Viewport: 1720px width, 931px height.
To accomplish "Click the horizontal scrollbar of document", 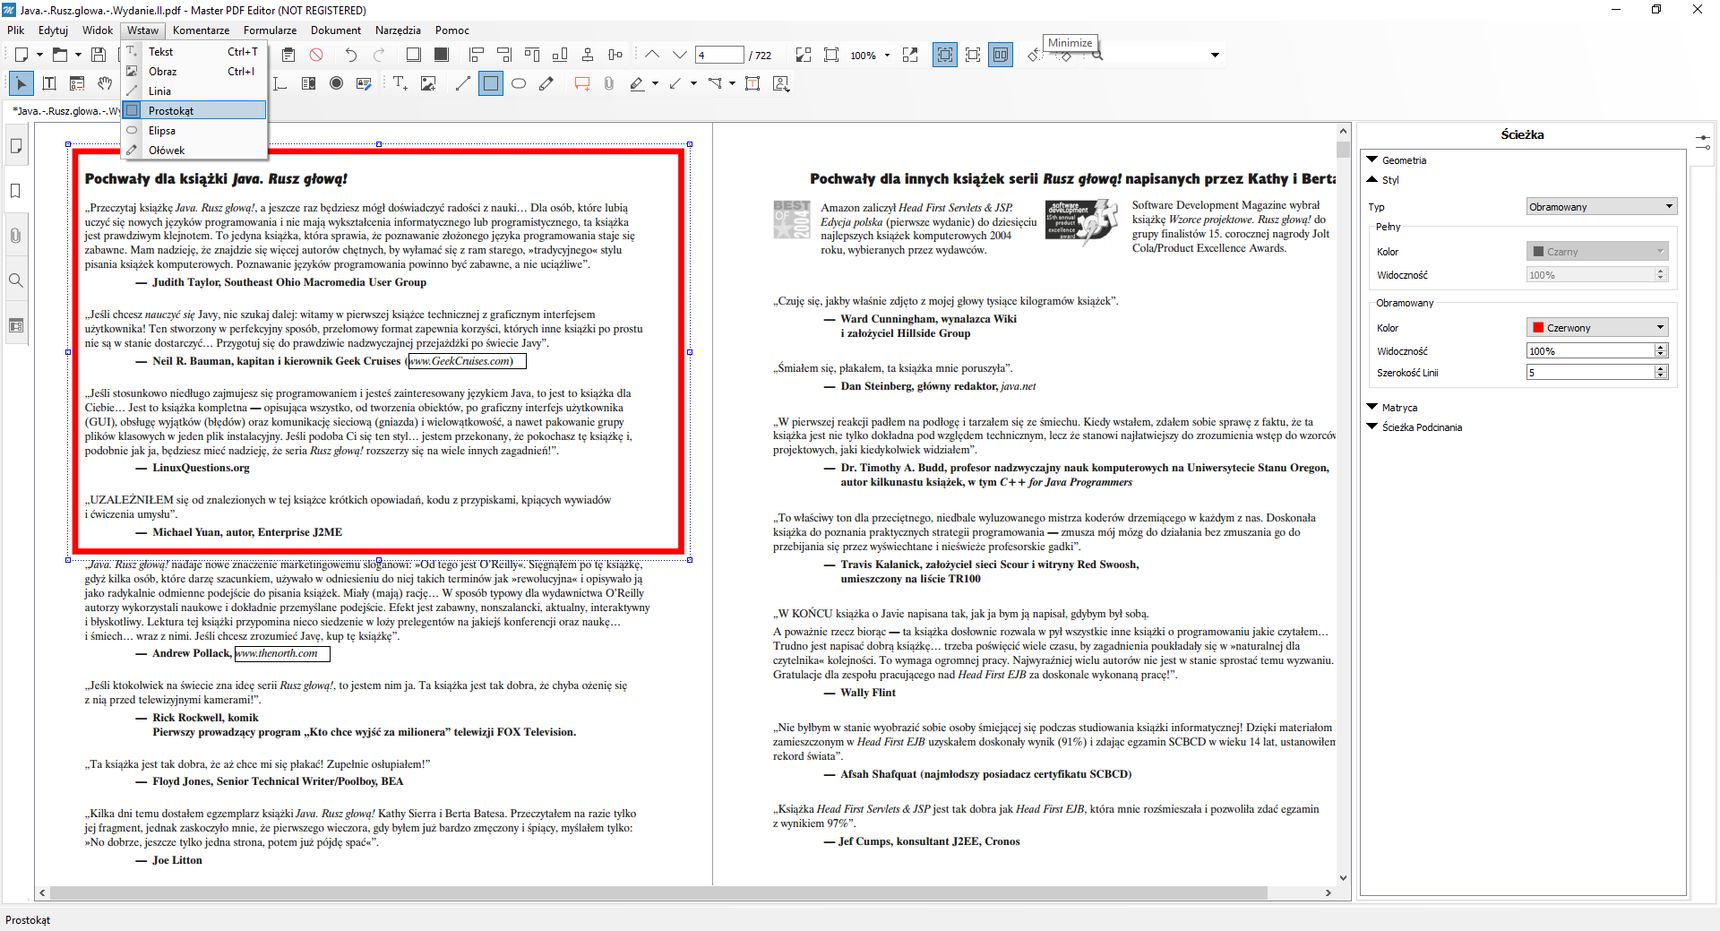I will [x=658, y=892].
